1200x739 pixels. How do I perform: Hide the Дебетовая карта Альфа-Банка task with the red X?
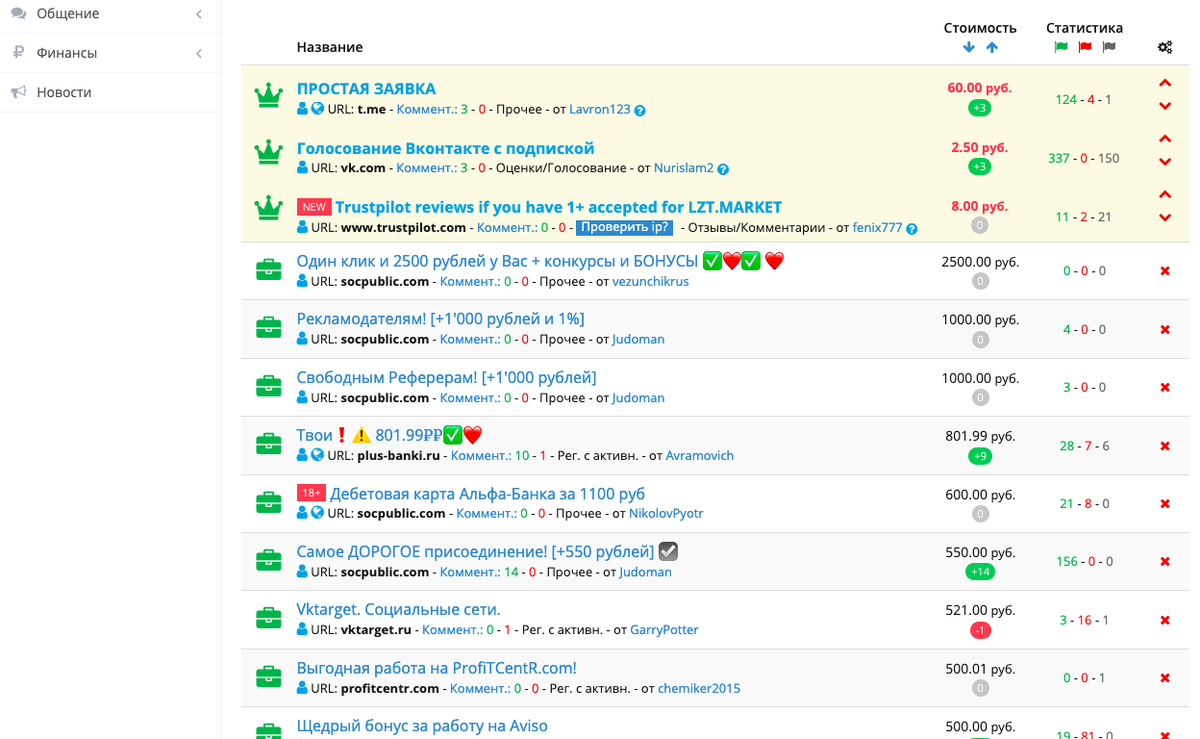pos(1165,504)
